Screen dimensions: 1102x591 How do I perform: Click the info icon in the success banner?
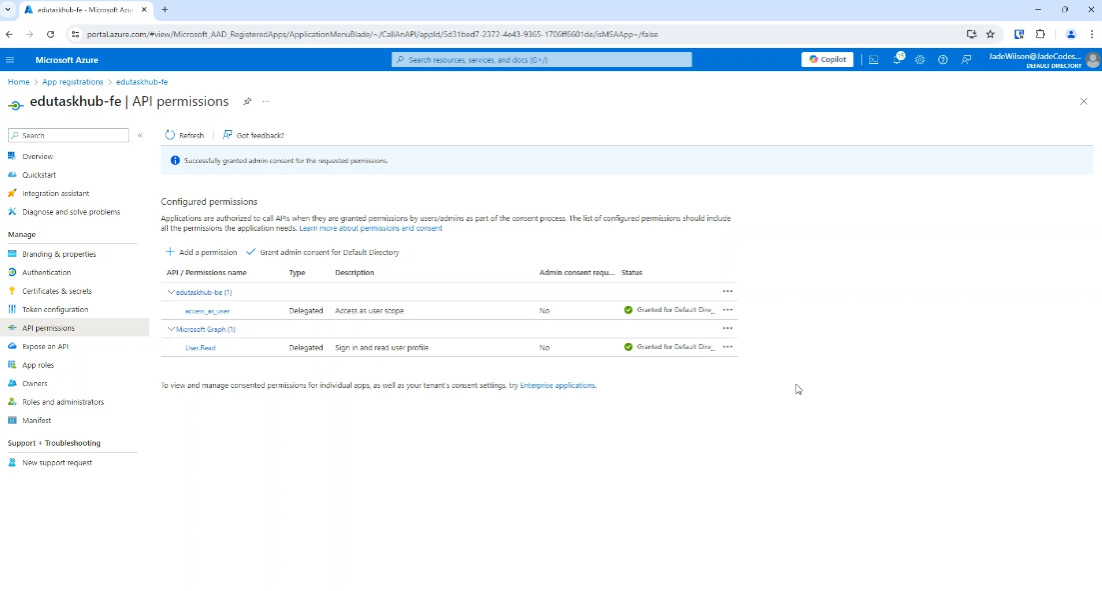[175, 160]
